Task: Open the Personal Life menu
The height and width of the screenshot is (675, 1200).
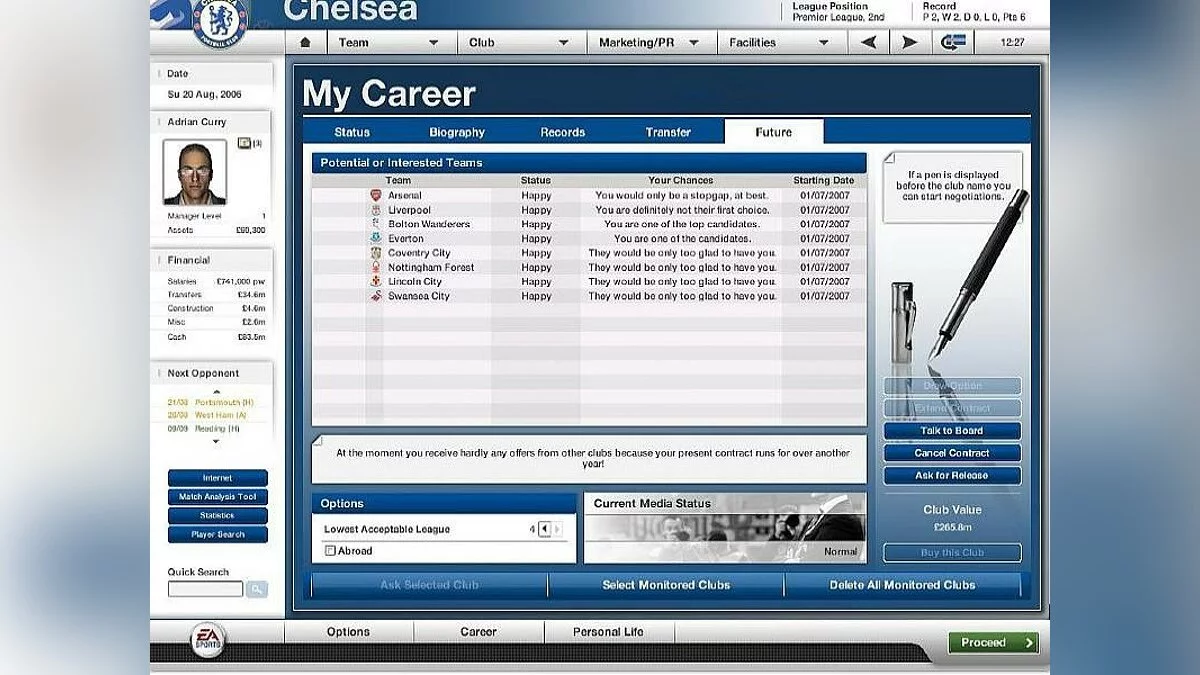Action: pos(609,632)
